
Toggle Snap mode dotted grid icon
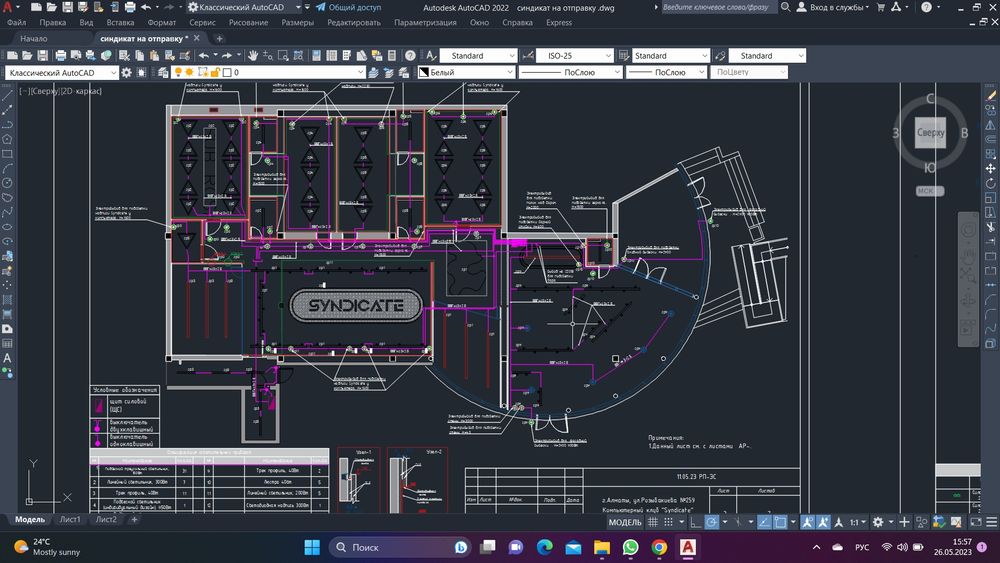pos(668,522)
